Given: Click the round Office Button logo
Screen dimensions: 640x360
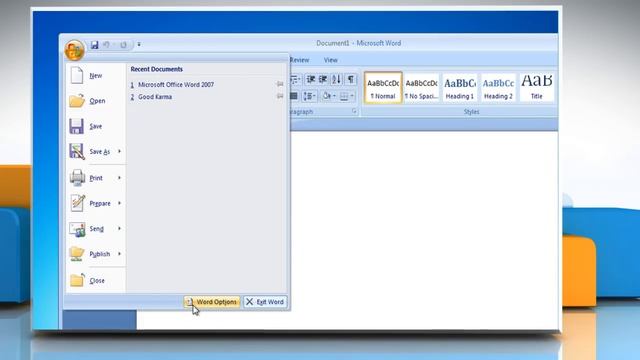Looking at the screenshot, I should [x=74, y=50].
